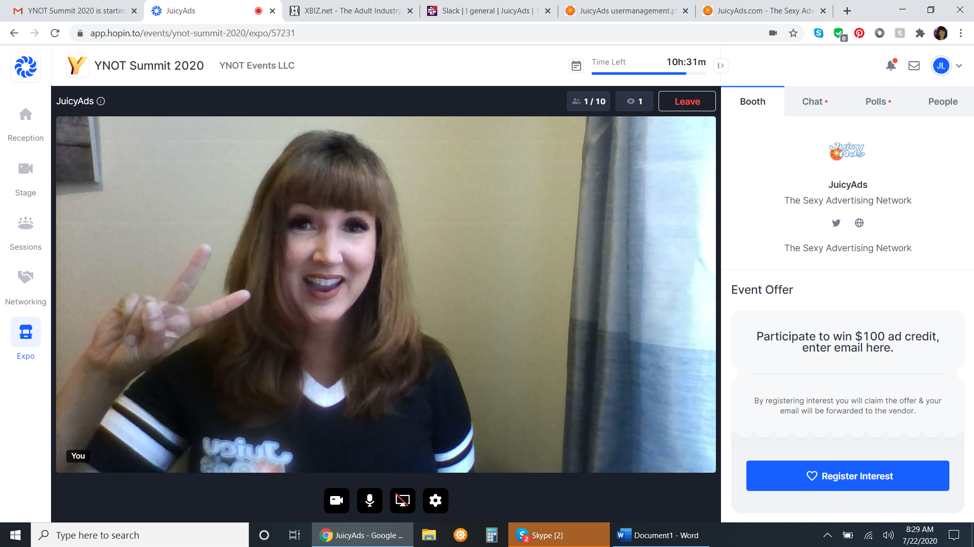Image resolution: width=974 pixels, height=547 pixels.
Task: Show JuicyAds booth info icon
Action: click(101, 101)
